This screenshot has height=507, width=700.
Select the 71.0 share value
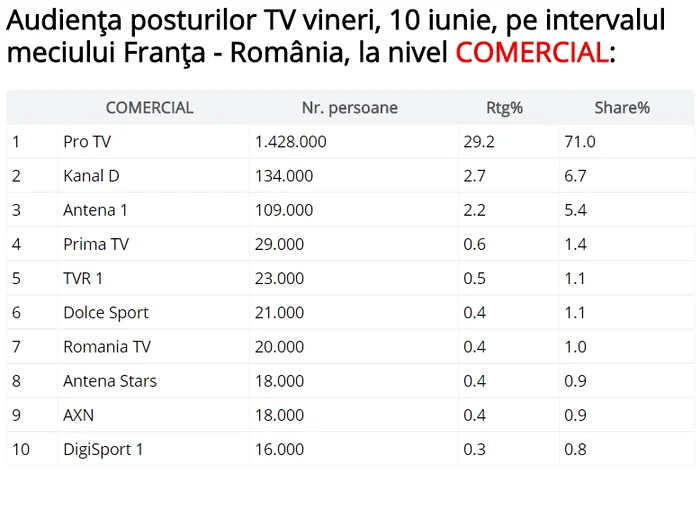tap(579, 142)
